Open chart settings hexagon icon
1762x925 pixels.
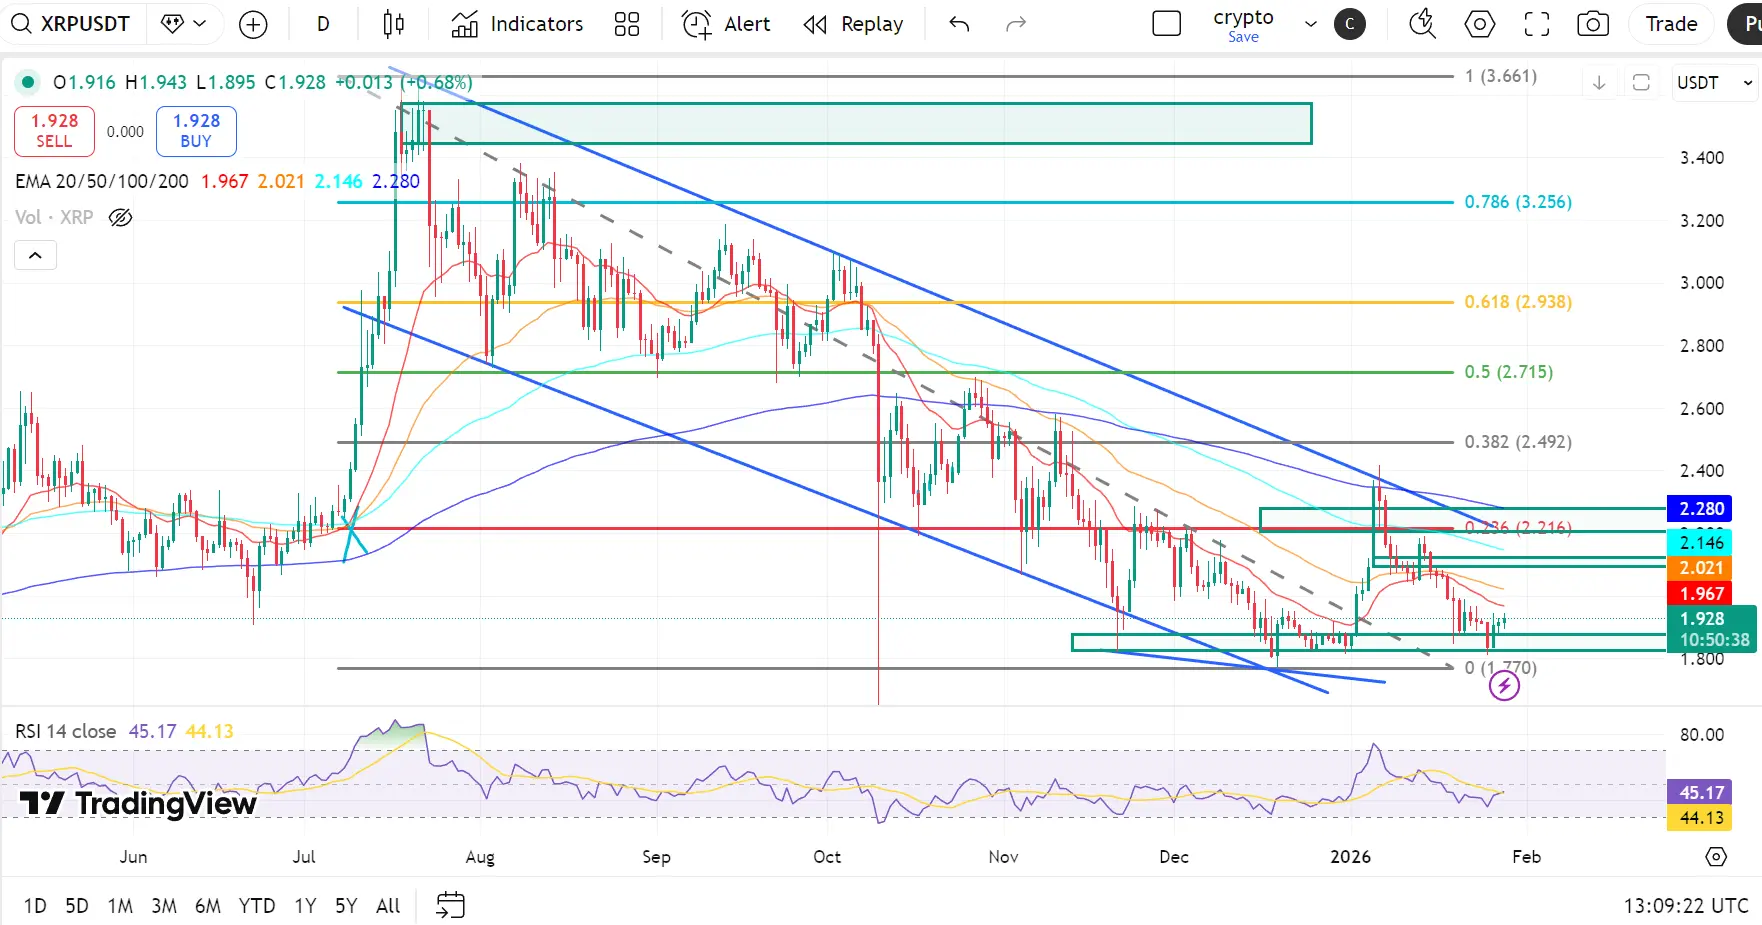[1480, 24]
